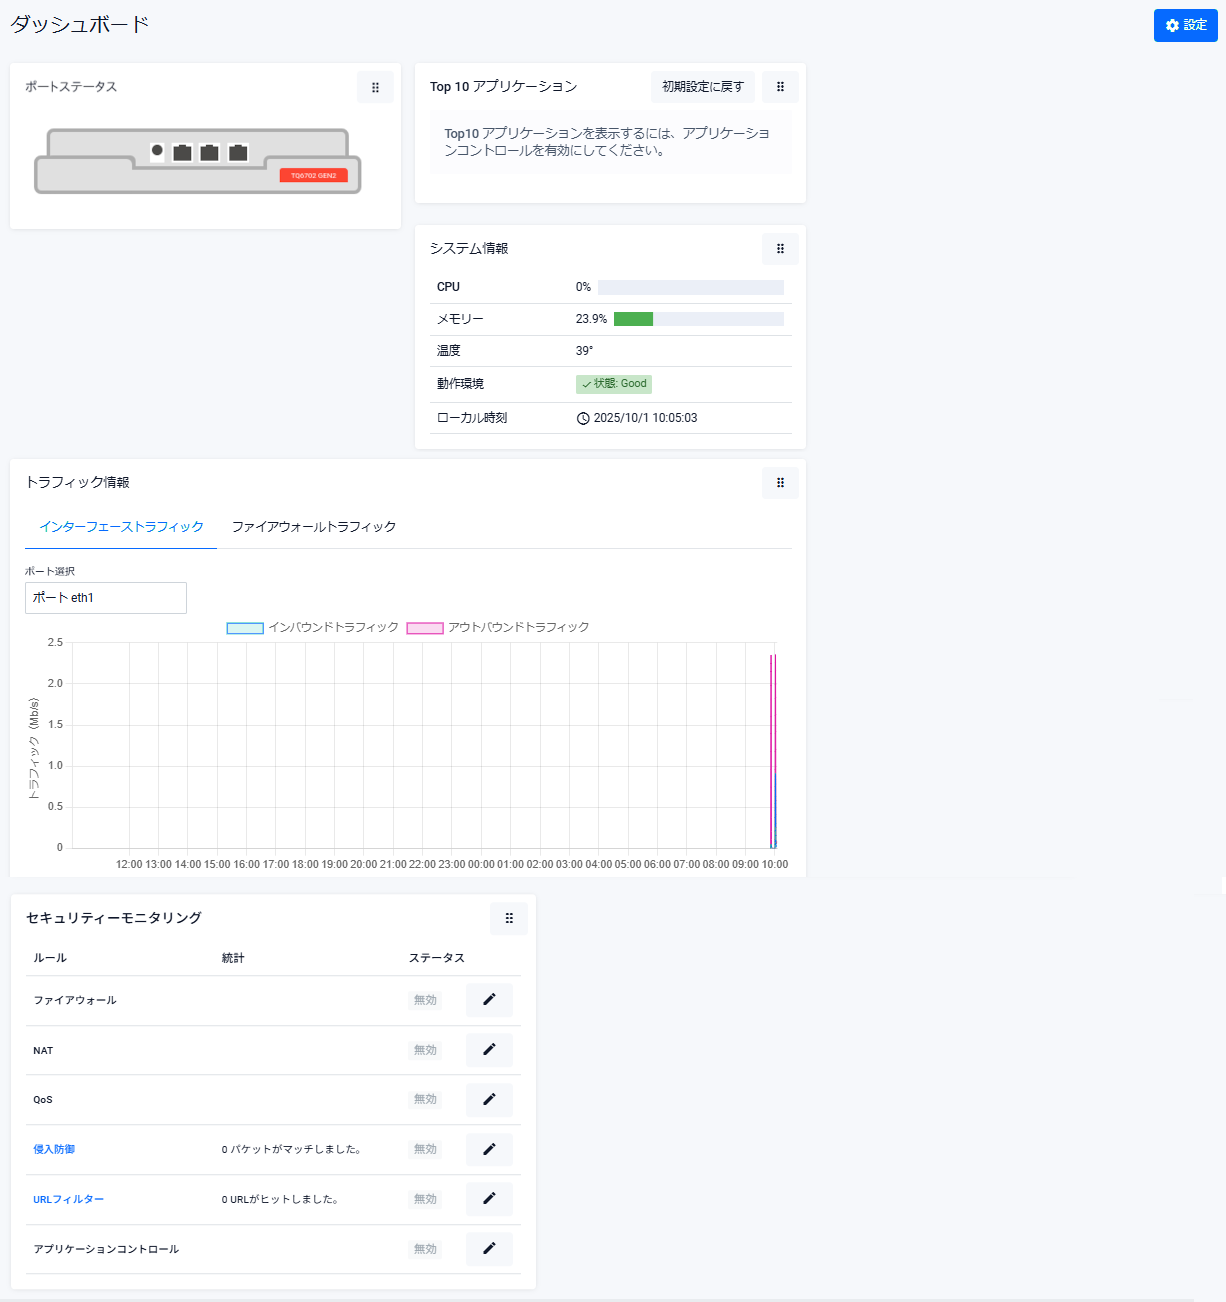Click security monitoring panel grip icon
This screenshot has height=1302, width=1226.
click(509, 918)
